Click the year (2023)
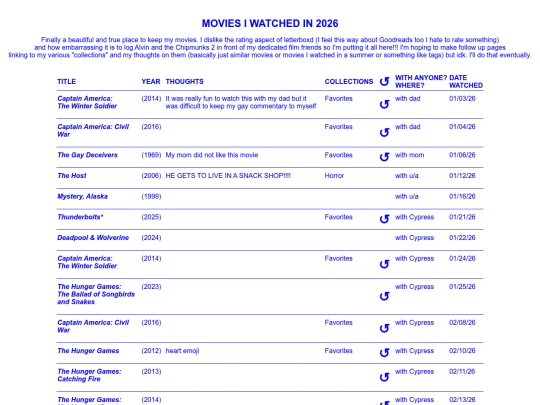Viewport: 540px width, 405px height. point(151,287)
